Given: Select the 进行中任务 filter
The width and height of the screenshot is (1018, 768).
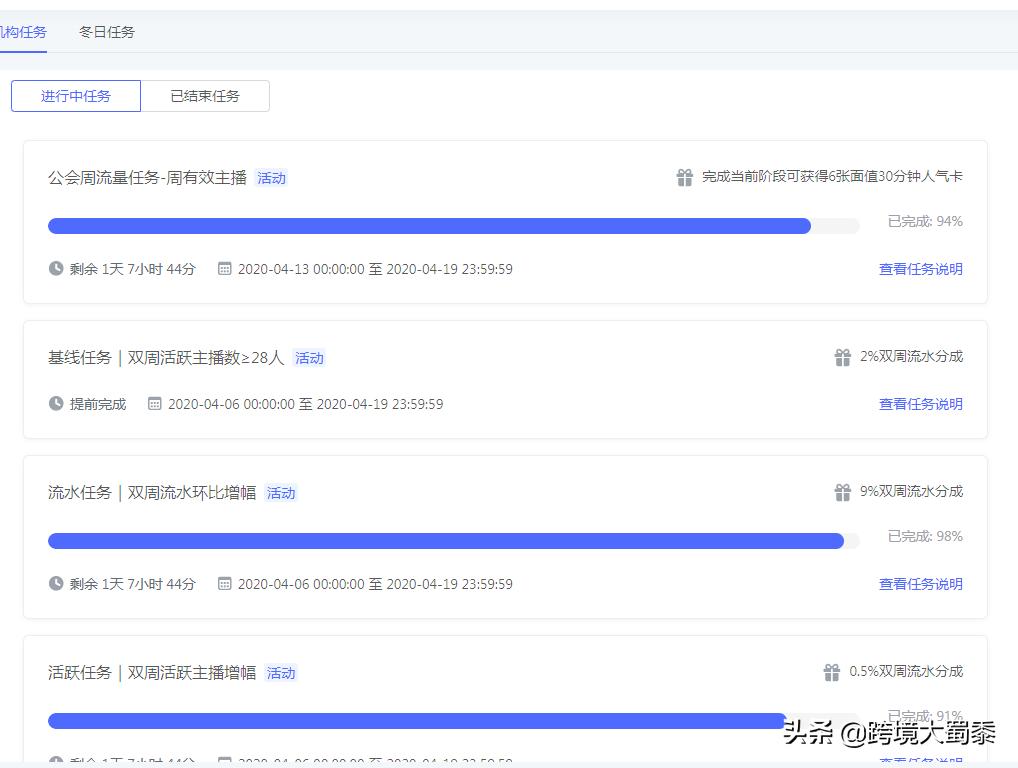Looking at the screenshot, I should click(x=75, y=95).
